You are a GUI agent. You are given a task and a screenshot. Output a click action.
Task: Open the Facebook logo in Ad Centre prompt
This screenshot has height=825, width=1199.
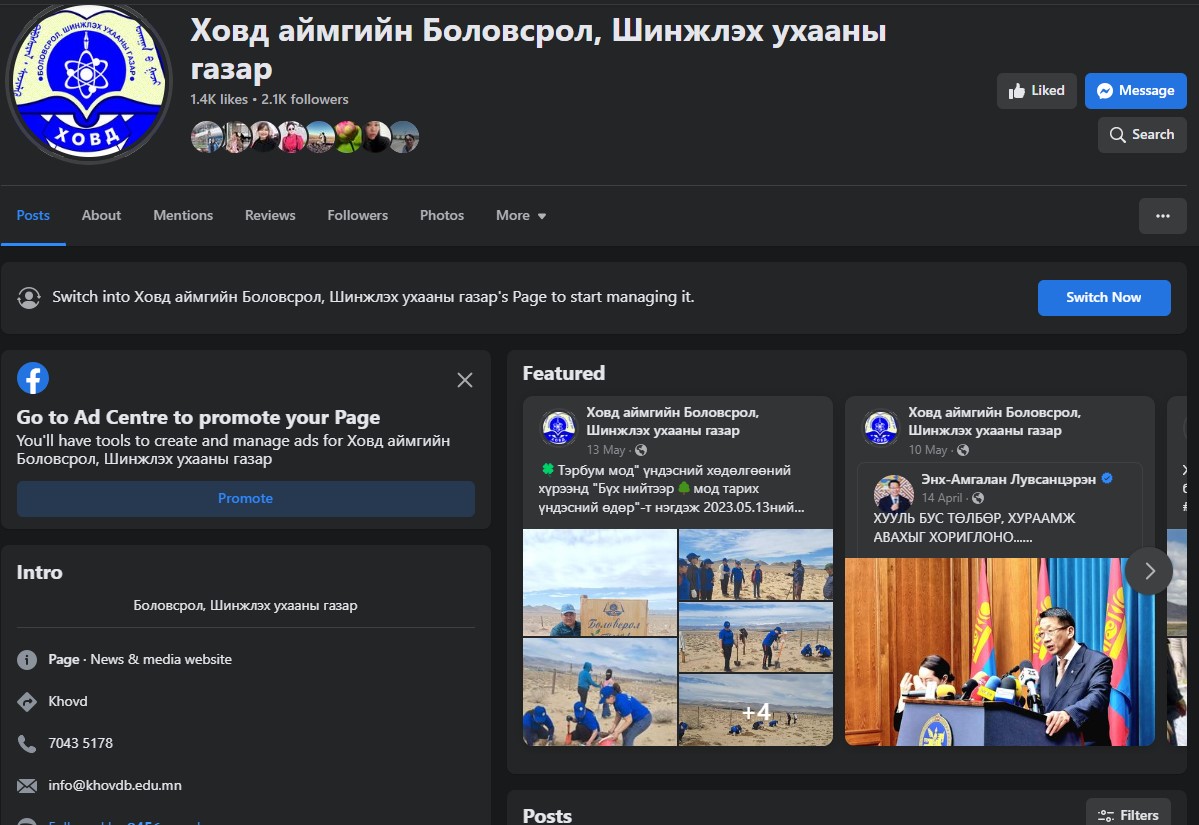tap(33, 378)
